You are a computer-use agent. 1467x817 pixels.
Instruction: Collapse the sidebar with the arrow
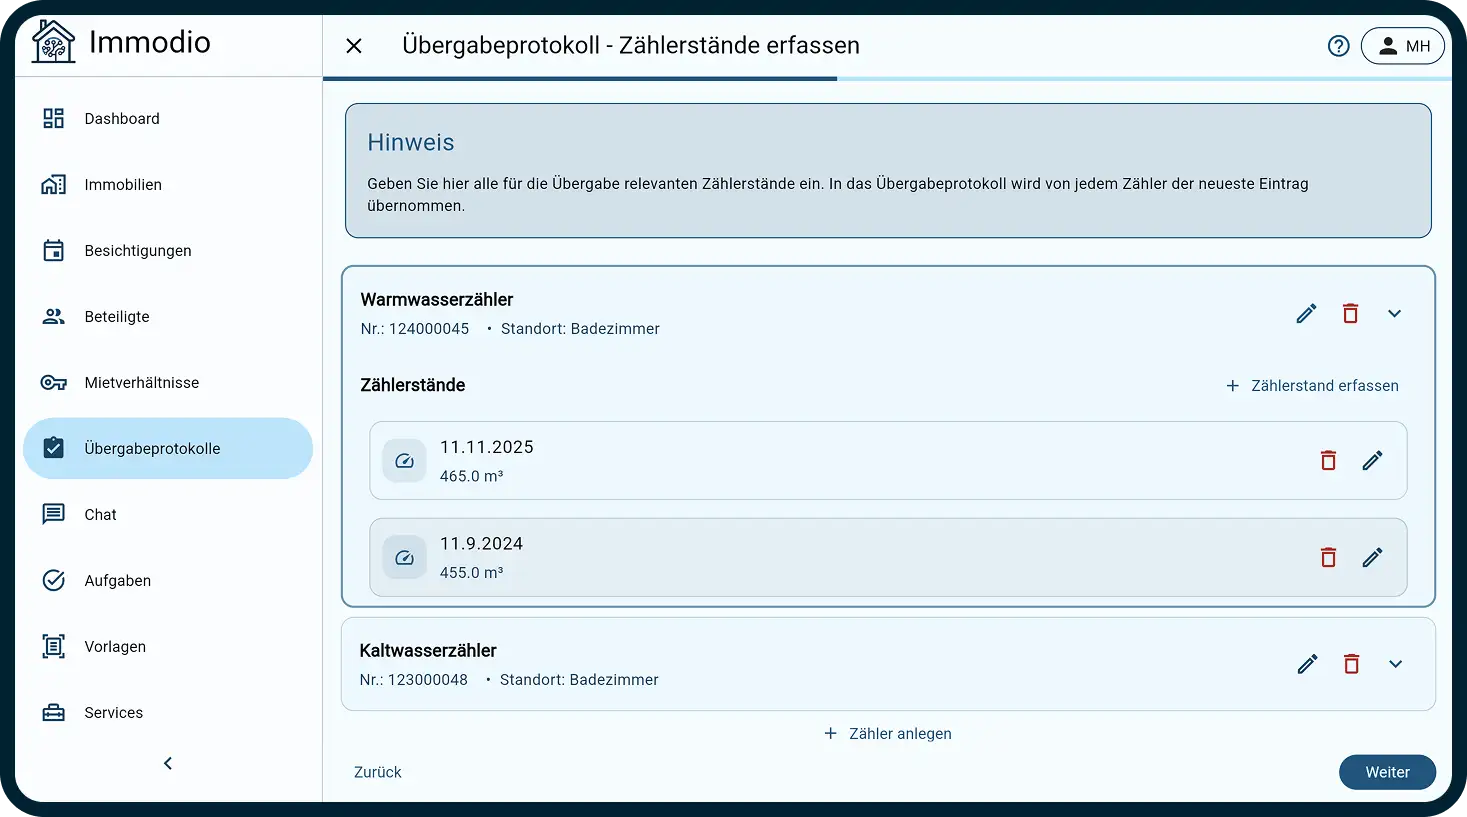pyautogui.click(x=168, y=763)
